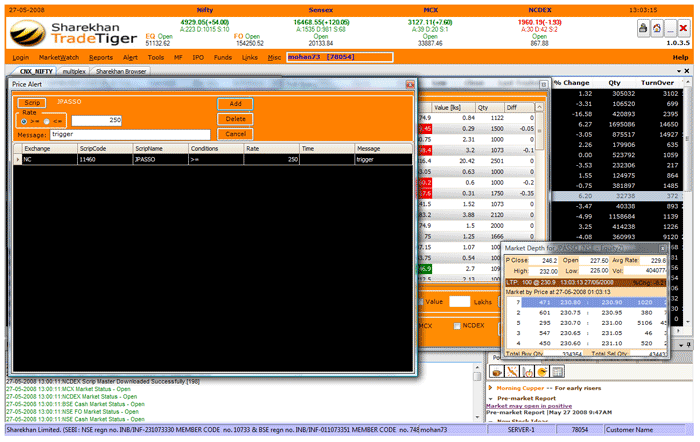Screen dimensions: 700x442
Task: Open the Alert menu
Action: click(x=130, y=58)
